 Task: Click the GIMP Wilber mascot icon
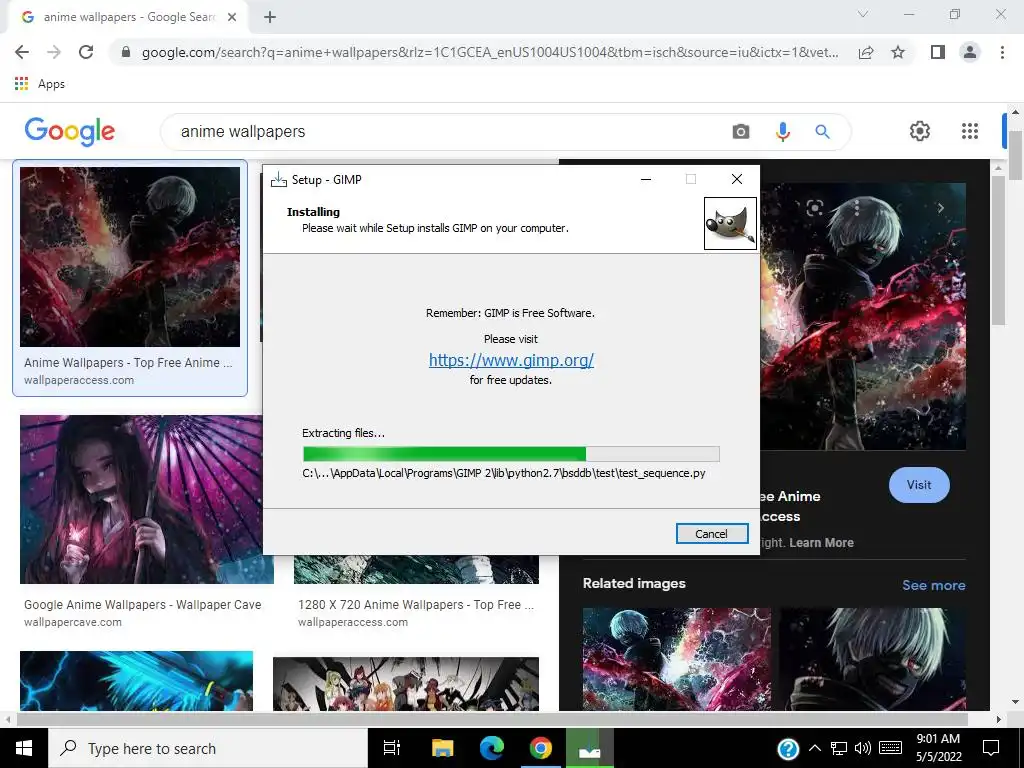[730, 223]
